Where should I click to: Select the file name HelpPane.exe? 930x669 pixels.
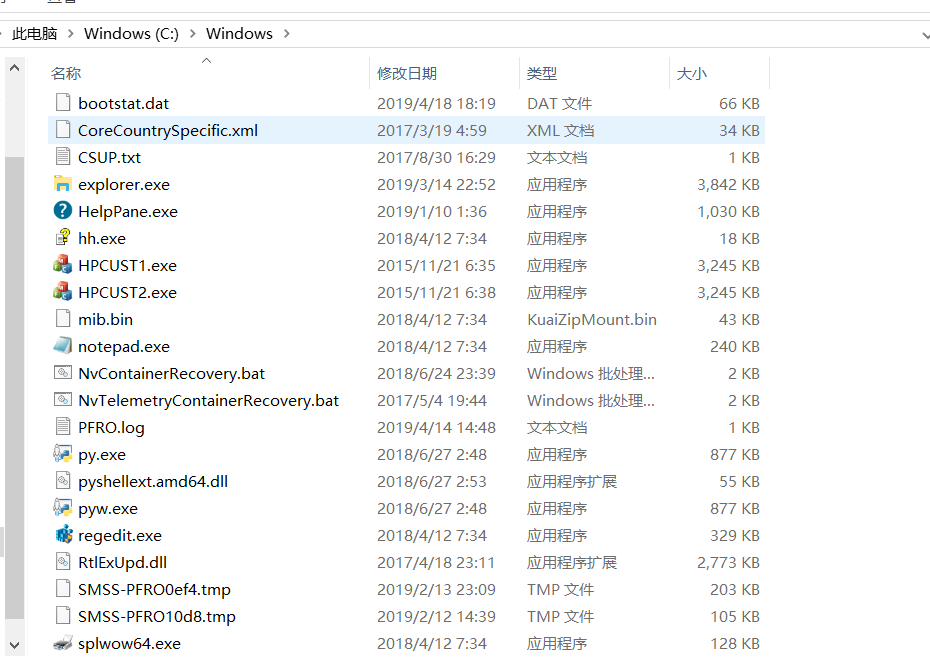pyautogui.click(x=128, y=212)
